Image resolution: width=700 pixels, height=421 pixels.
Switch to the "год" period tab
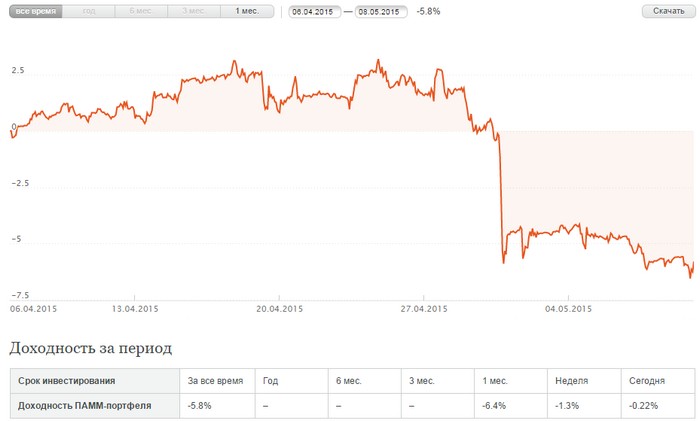click(x=88, y=11)
